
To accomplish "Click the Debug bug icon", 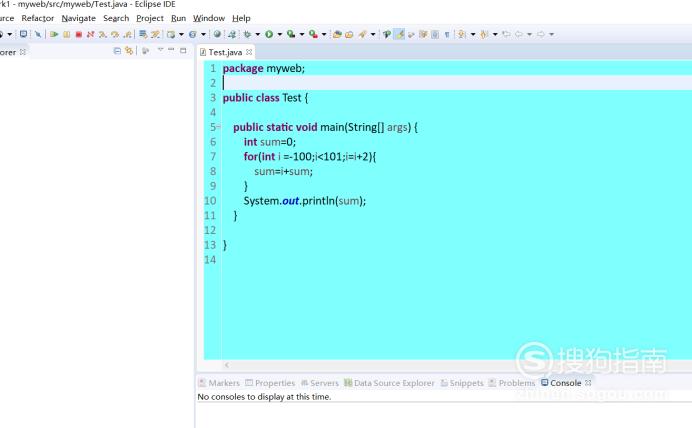I will tap(247, 34).
